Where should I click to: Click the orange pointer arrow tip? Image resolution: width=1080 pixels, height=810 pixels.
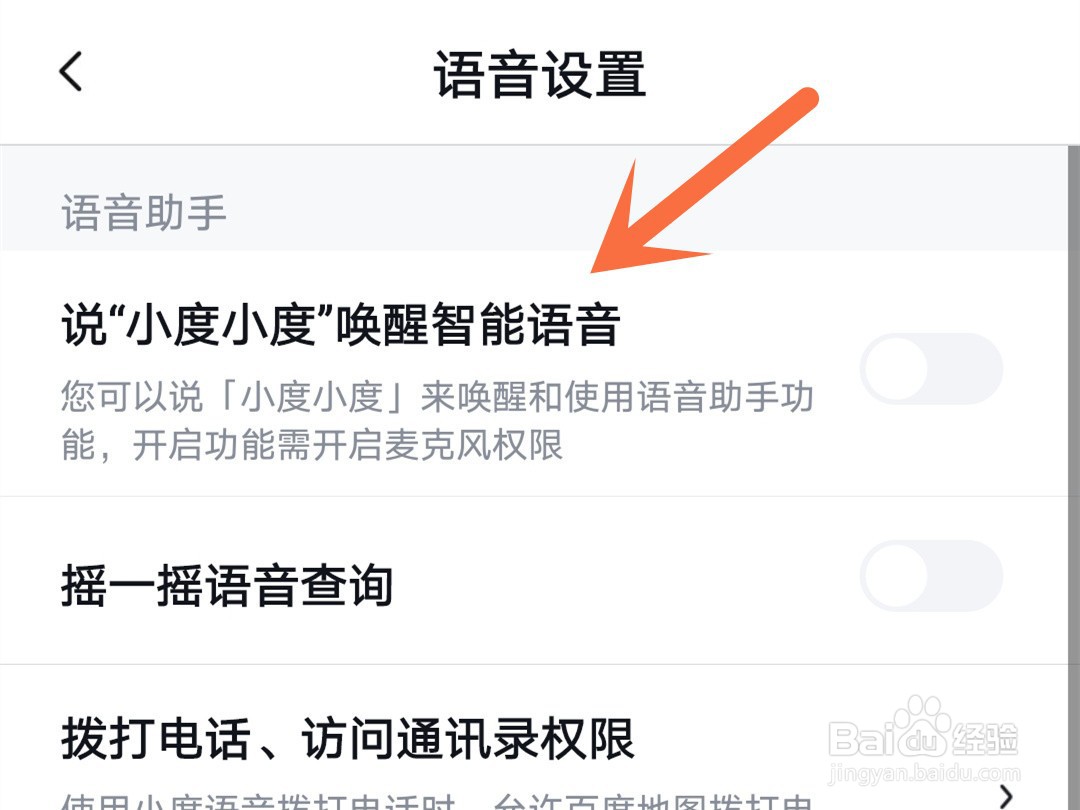[595, 270]
